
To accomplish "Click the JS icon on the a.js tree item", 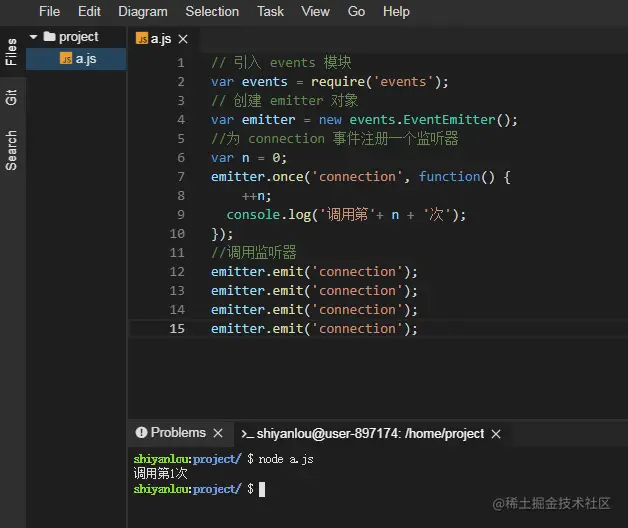I will click(66, 58).
